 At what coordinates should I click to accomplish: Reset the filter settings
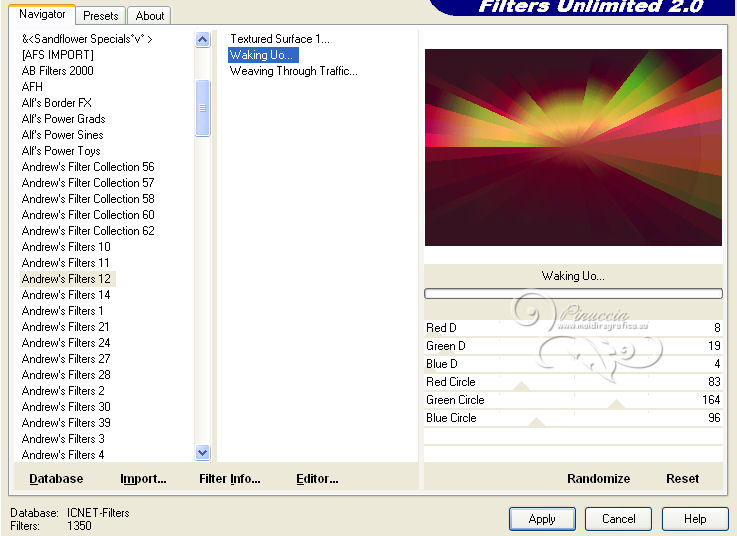pyautogui.click(x=682, y=479)
